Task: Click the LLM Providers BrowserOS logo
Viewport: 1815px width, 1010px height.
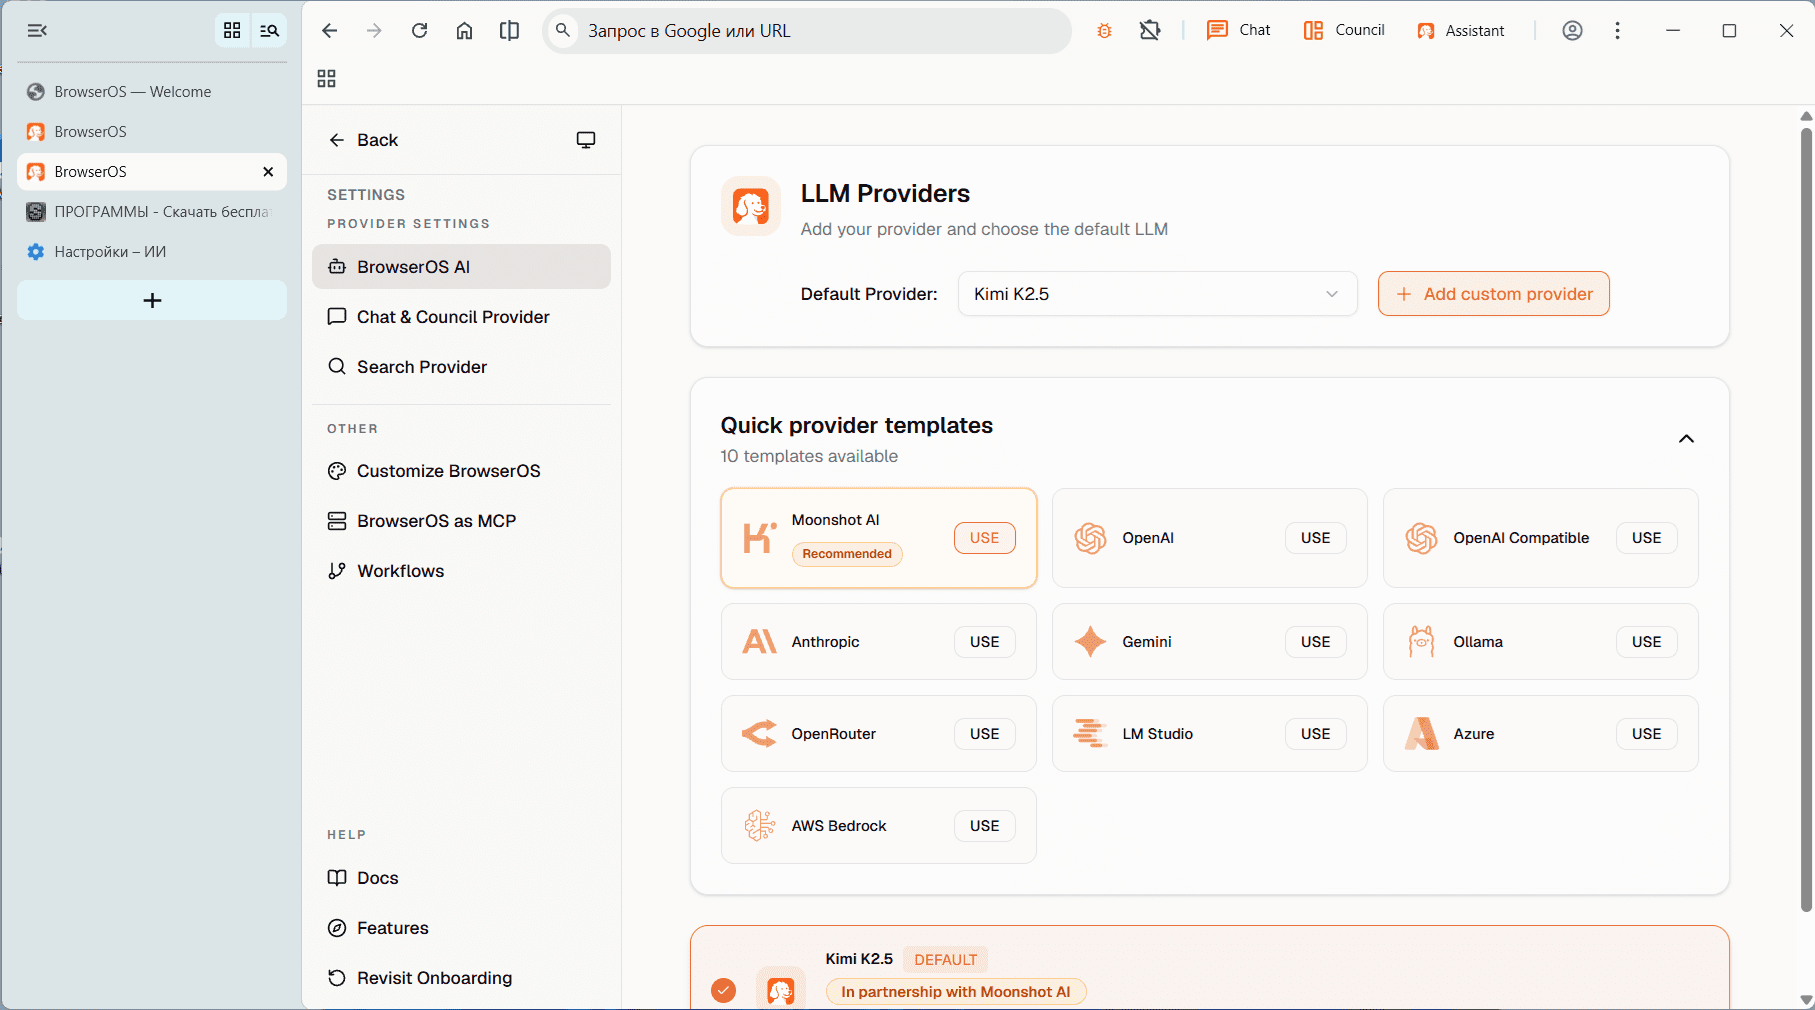Action: point(751,207)
